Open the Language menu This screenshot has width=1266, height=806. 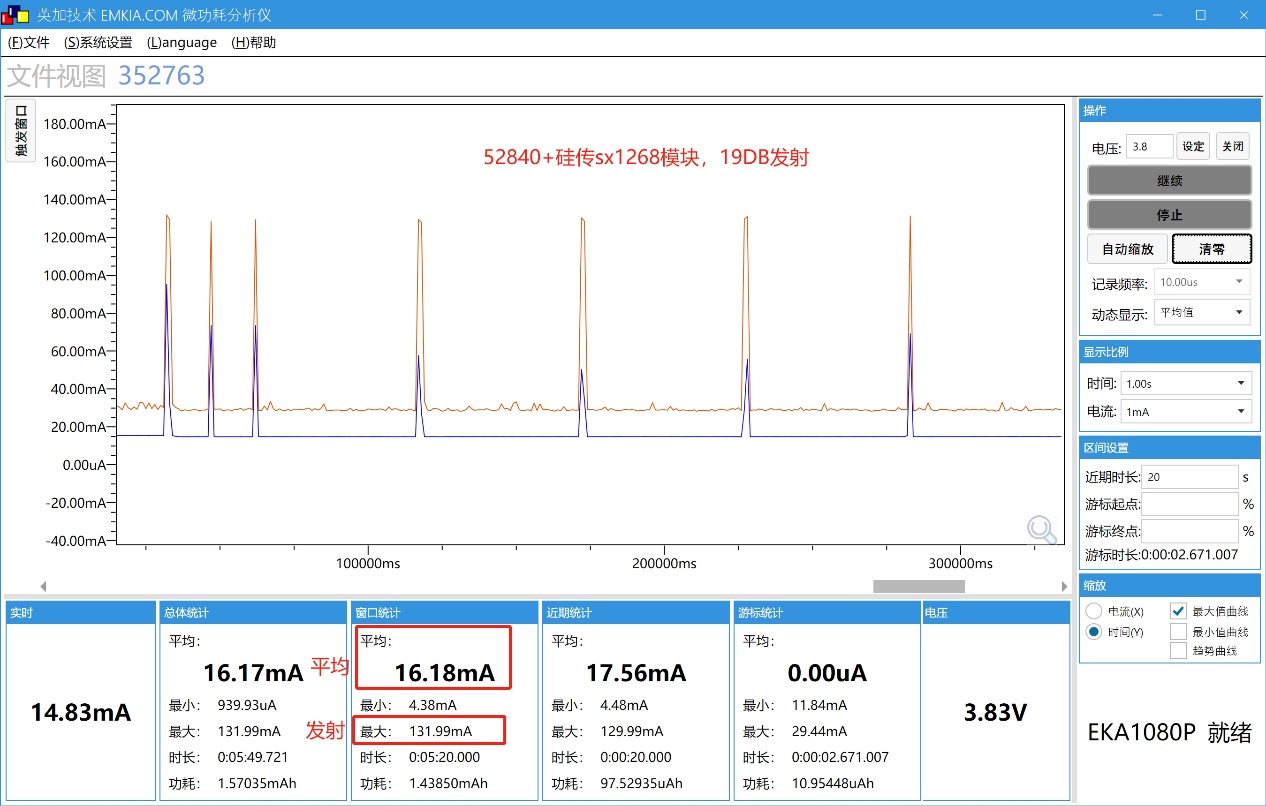pos(182,42)
